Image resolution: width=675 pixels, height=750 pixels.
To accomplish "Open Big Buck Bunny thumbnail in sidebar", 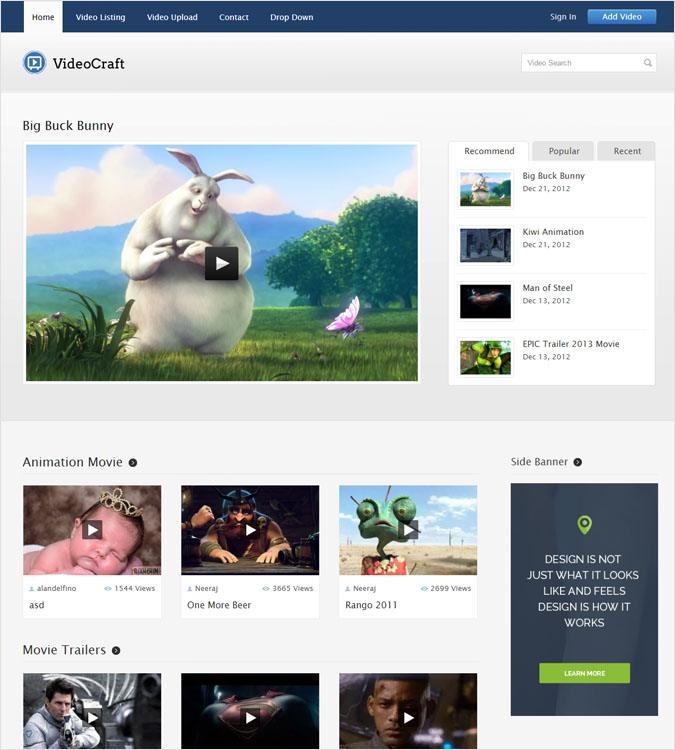I will pyautogui.click(x=485, y=189).
